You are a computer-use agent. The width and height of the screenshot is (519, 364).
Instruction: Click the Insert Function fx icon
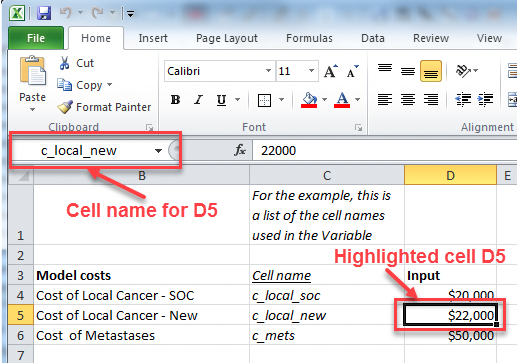pyautogui.click(x=240, y=150)
